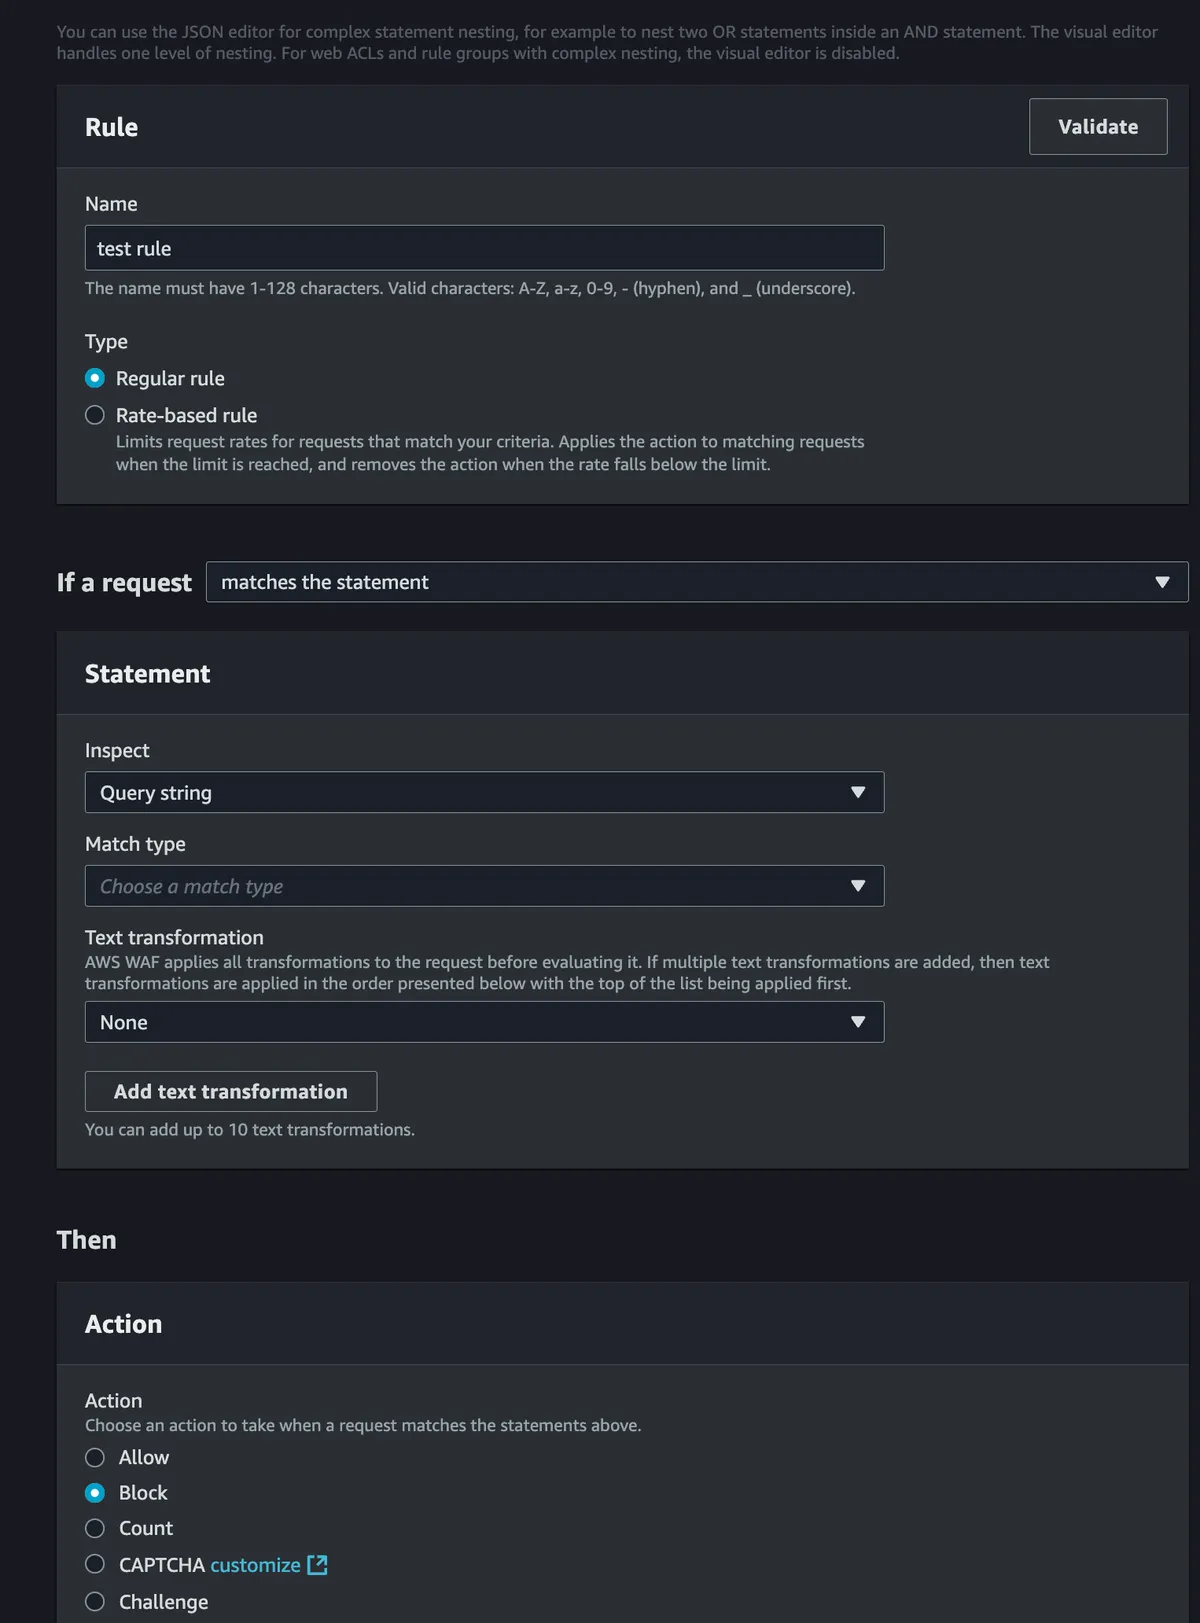Click the rule Name input field
The height and width of the screenshot is (1623, 1200).
(x=484, y=248)
